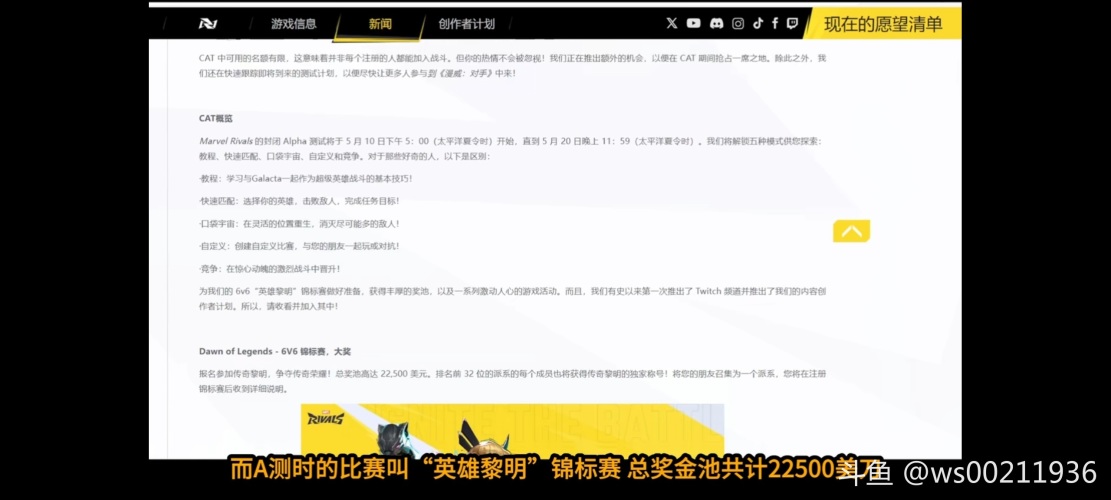Screen dimensions: 1111x500
Task: Click the yellow back-to-top arrow button
Action: (852, 231)
